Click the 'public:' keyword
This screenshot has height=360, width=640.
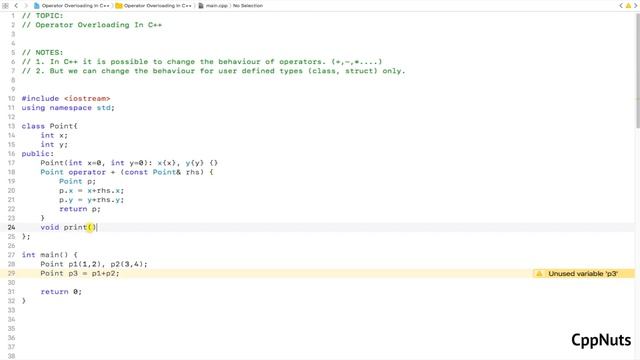coord(38,153)
